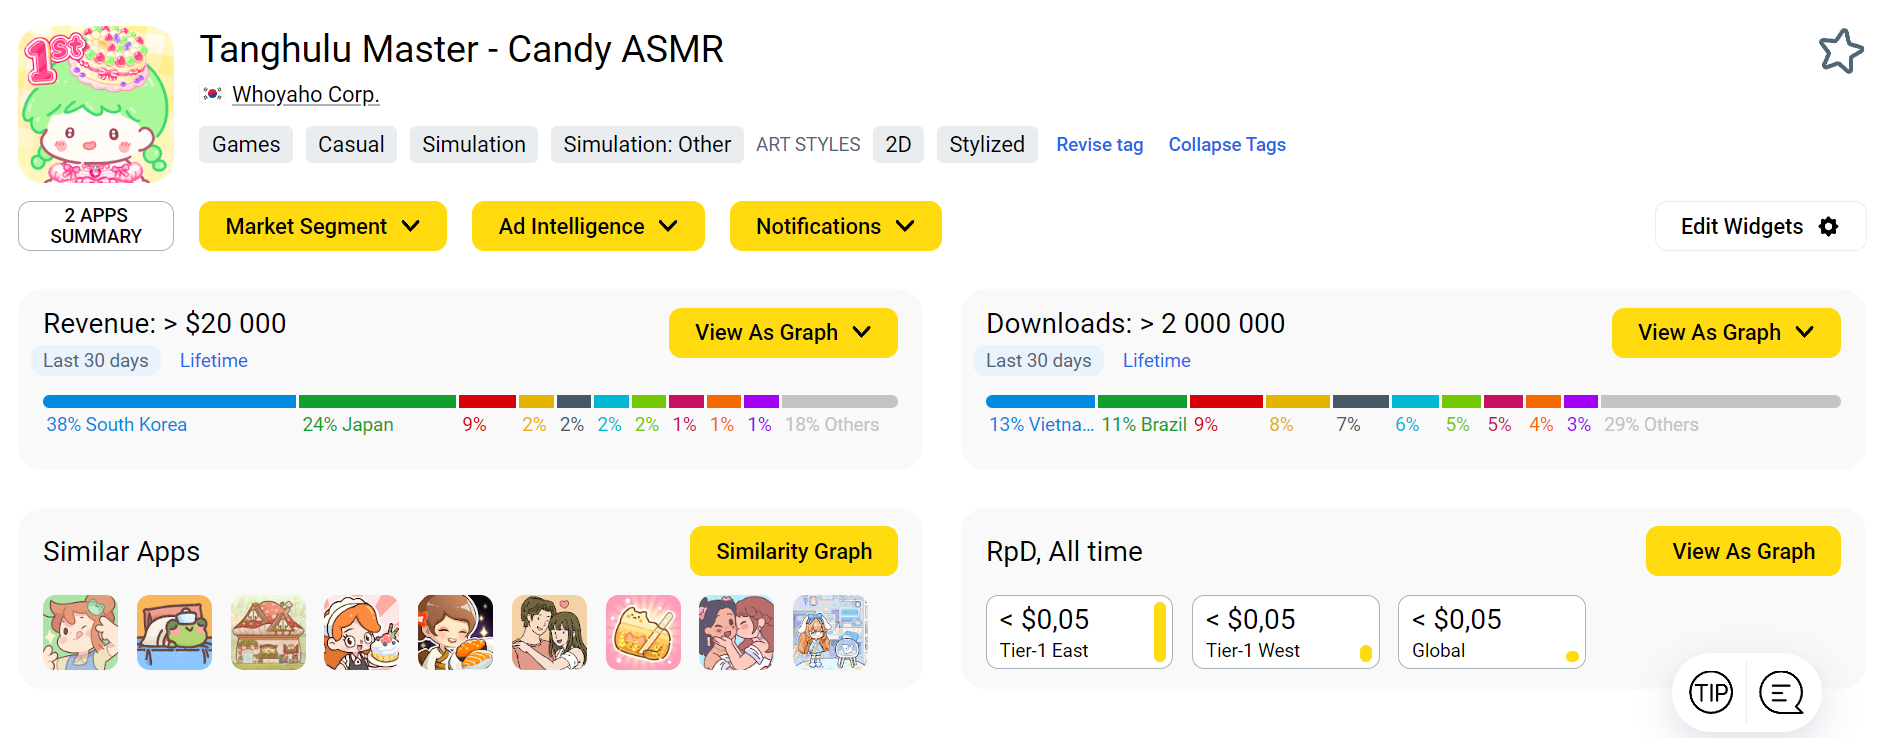Click the Edit Widgets gear icon

click(1828, 227)
